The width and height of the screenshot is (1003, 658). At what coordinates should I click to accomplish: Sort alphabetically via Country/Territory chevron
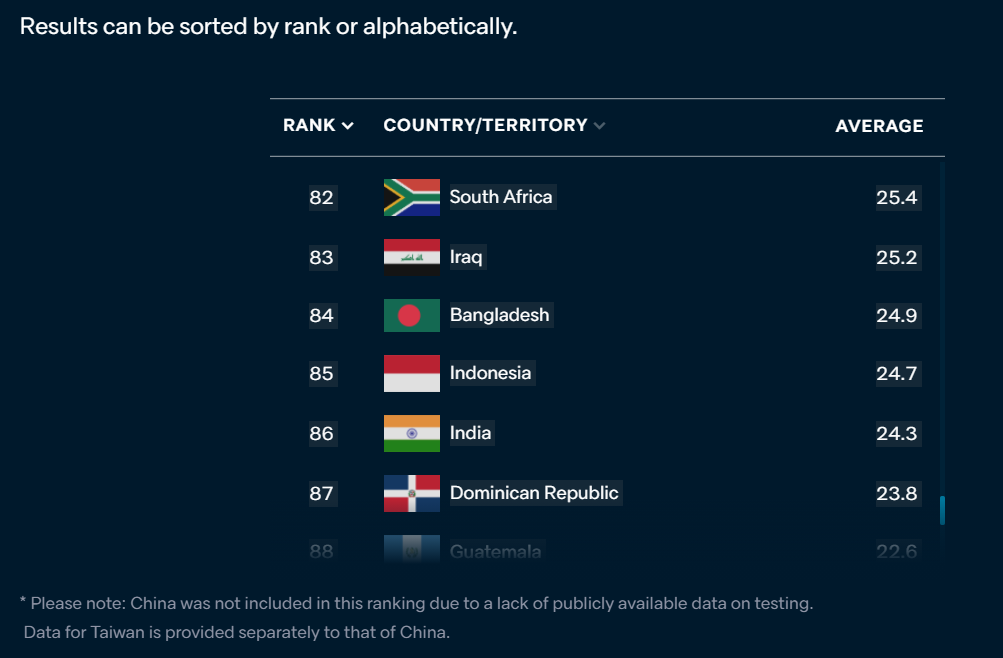pos(599,126)
